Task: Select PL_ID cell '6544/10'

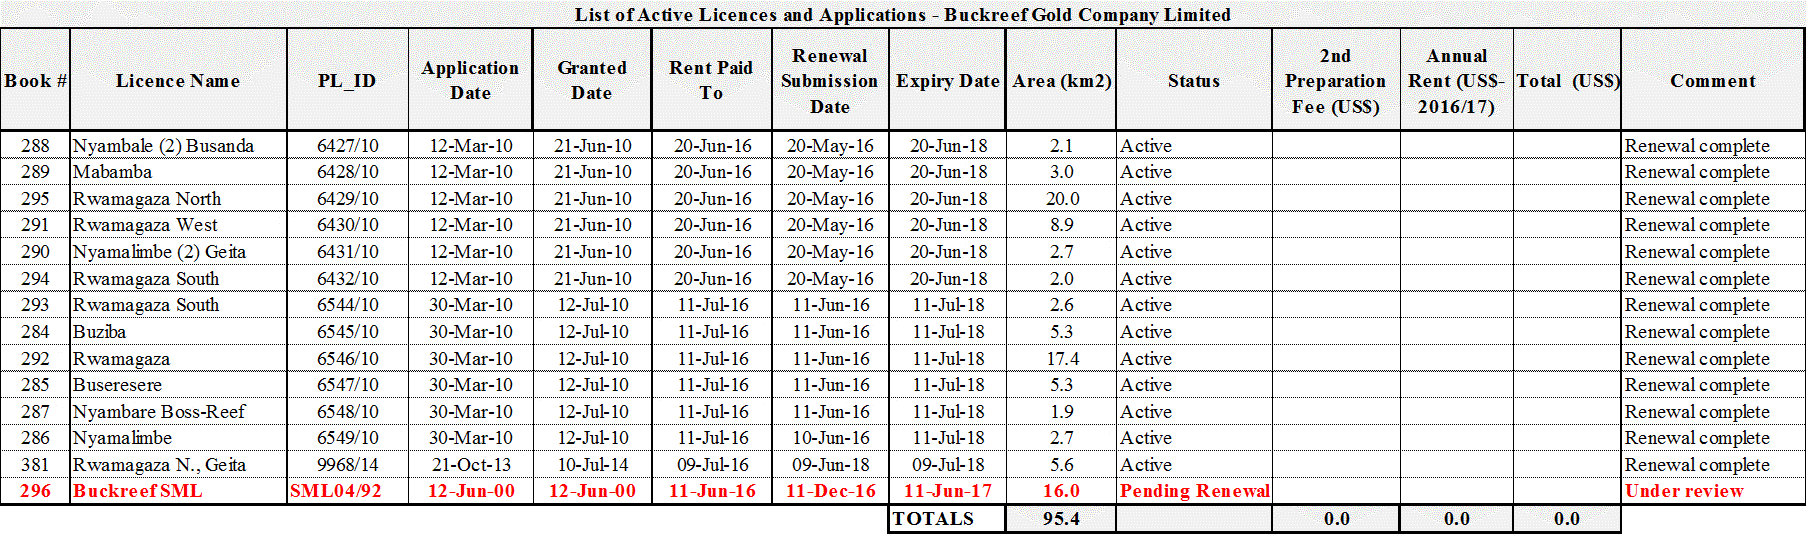Action: (348, 305)
